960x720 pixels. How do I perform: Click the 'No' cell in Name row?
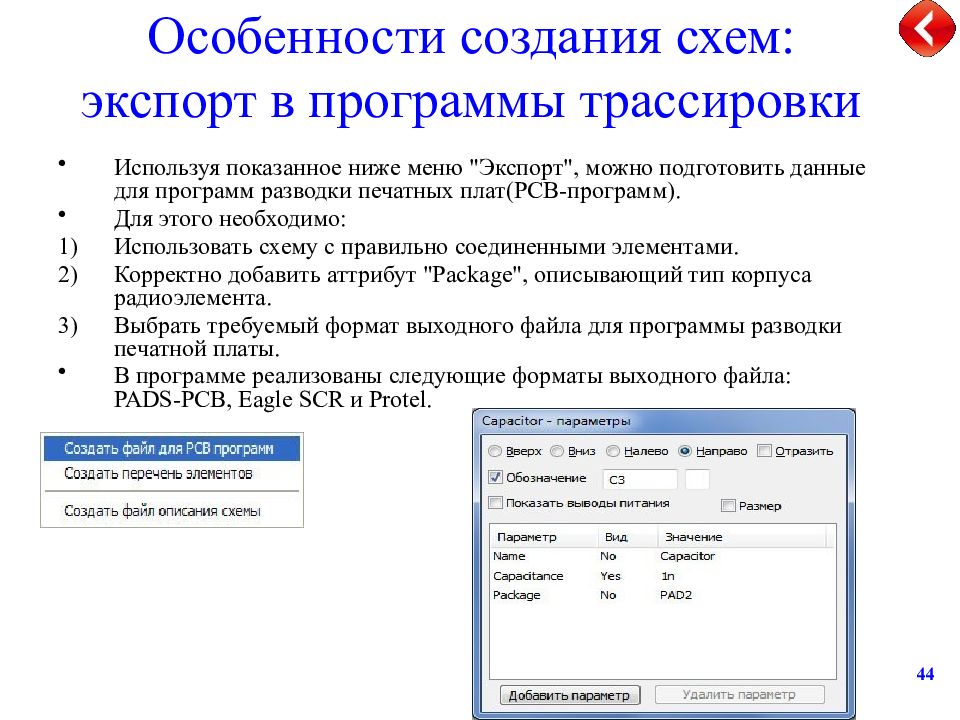(608, 556)
